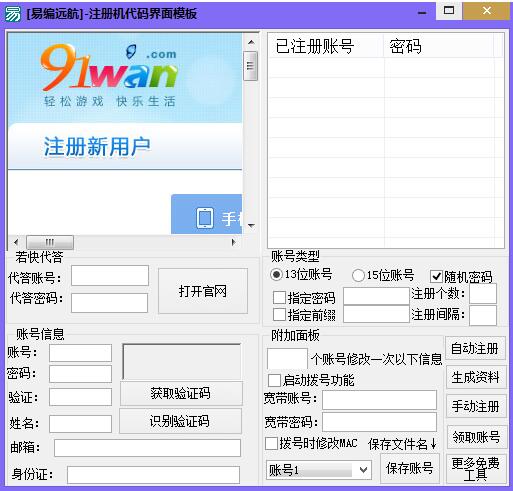Click the scroll up arrow in browser pane
This screenshot has height=491, width=513.
coord(251,42)
